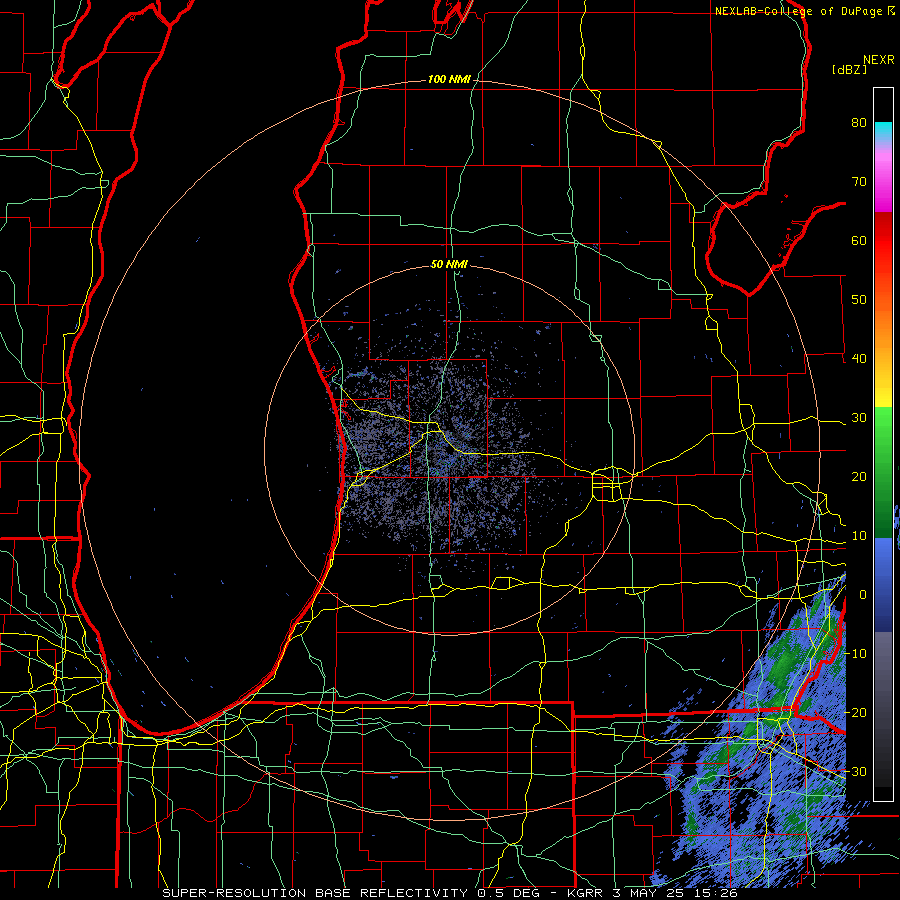Click the 50 NMI range ring label
The width and height of the screenshot is (900, 900).
[x=449, y=265]
